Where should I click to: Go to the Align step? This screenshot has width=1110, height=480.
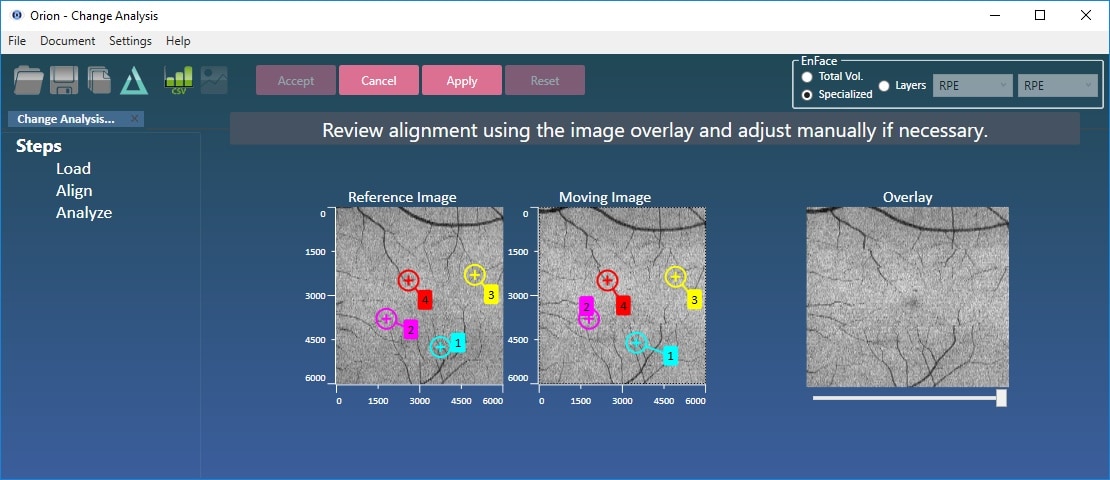point(74,190)
